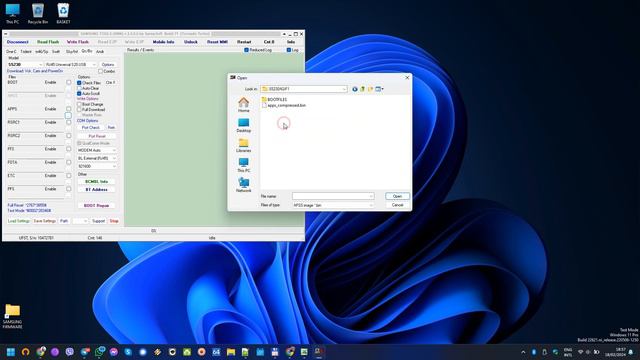Switch to the One C tab

pos(11,52)
